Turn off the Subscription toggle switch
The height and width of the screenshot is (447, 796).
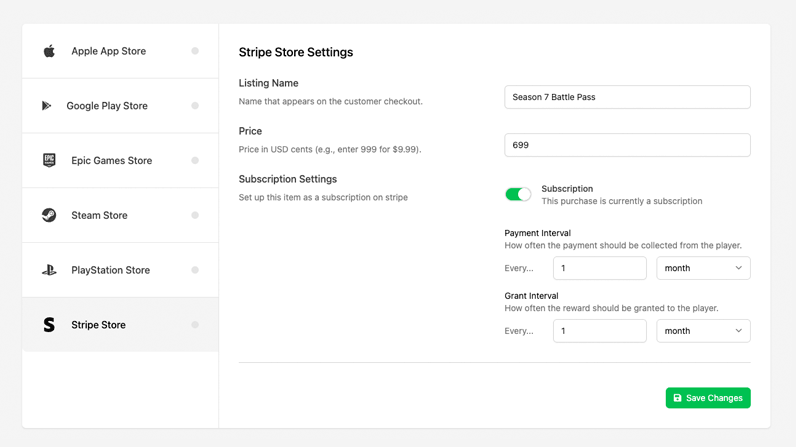[518, 194]
